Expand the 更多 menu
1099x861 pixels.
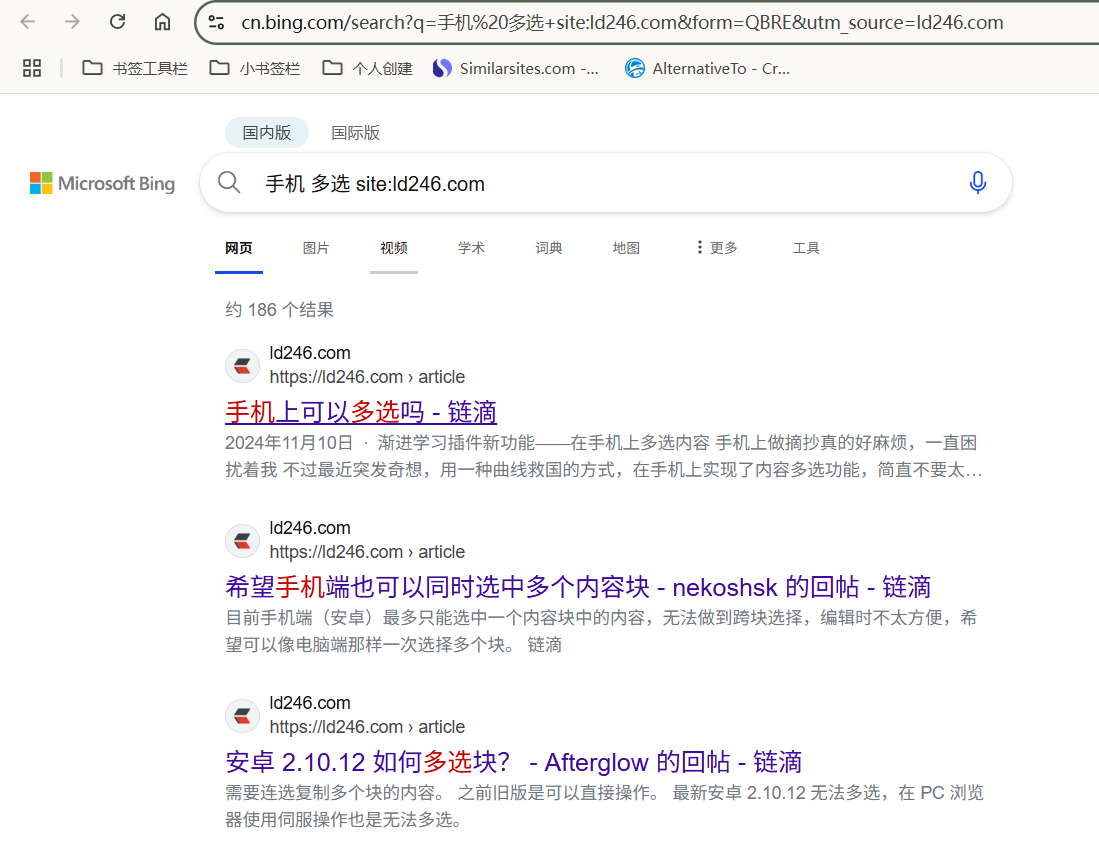[716, 248]
